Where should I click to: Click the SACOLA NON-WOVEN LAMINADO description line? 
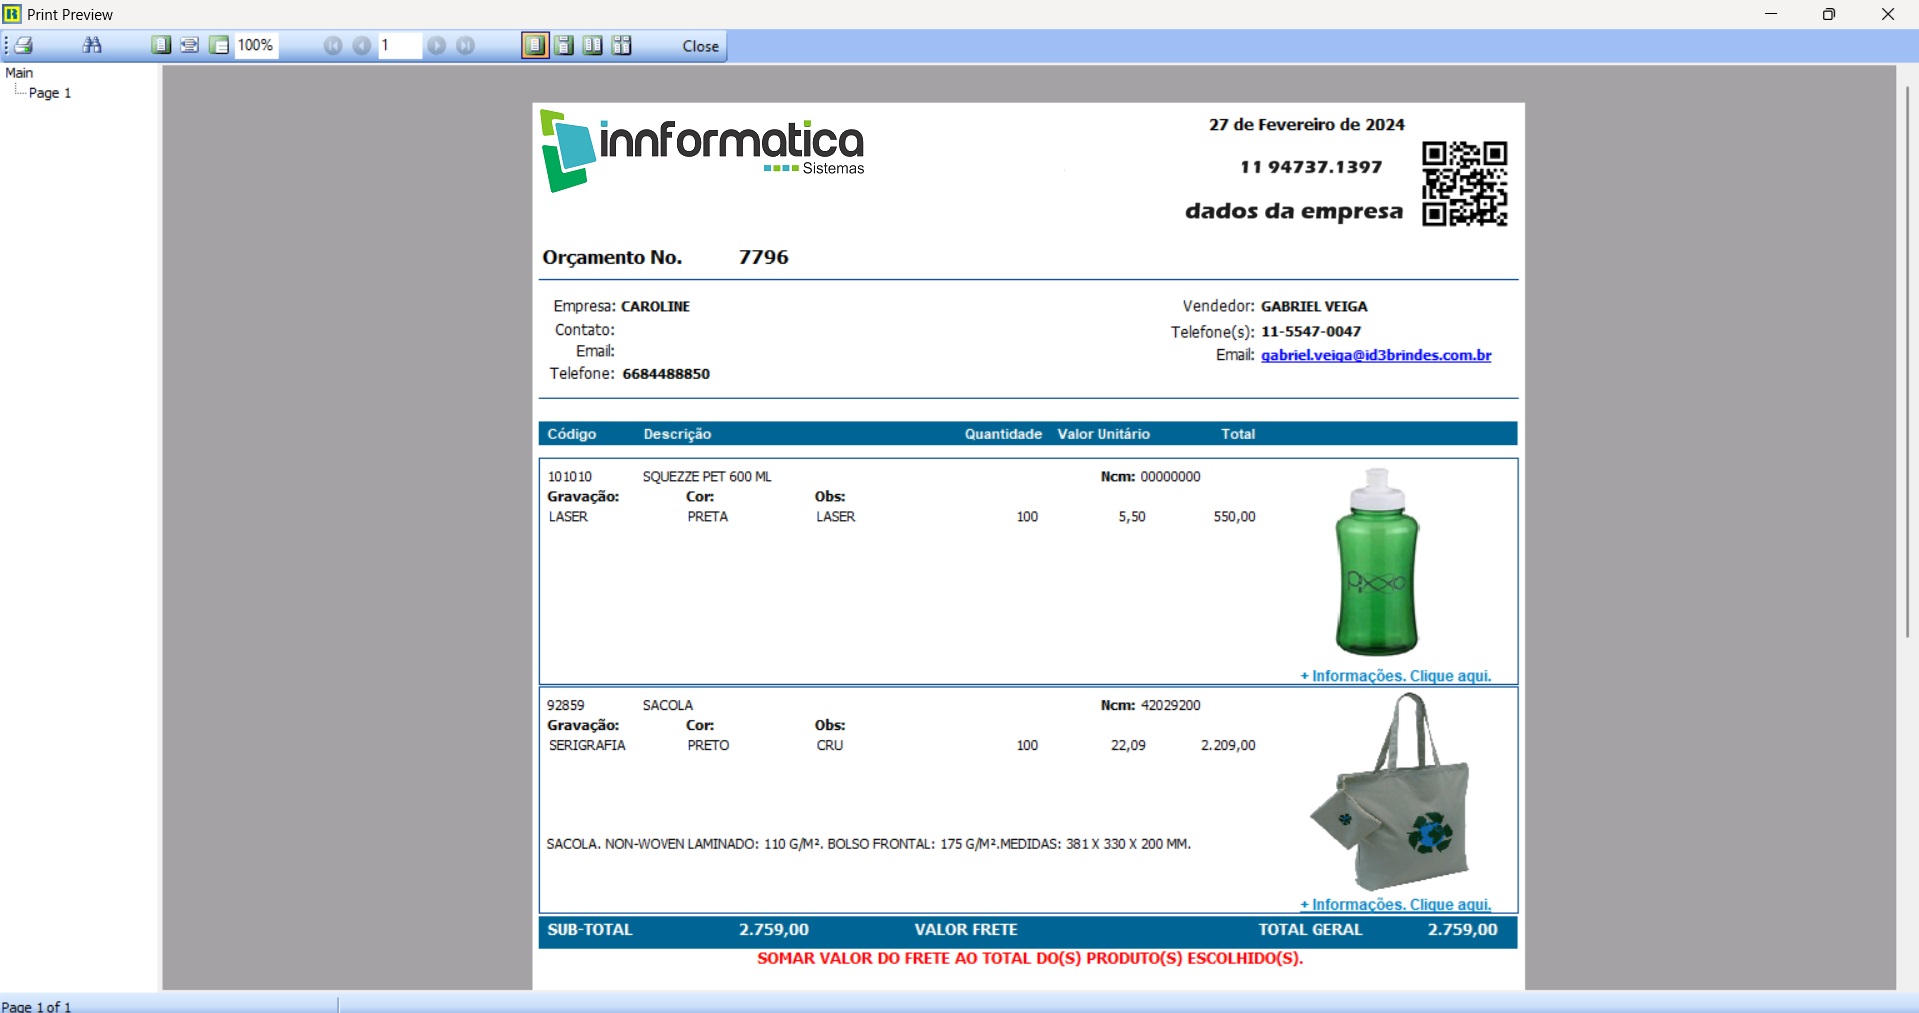(868, 844)
